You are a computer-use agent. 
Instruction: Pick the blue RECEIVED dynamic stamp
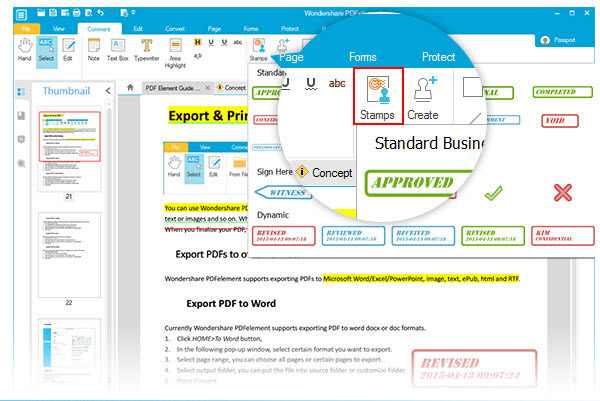423,236
